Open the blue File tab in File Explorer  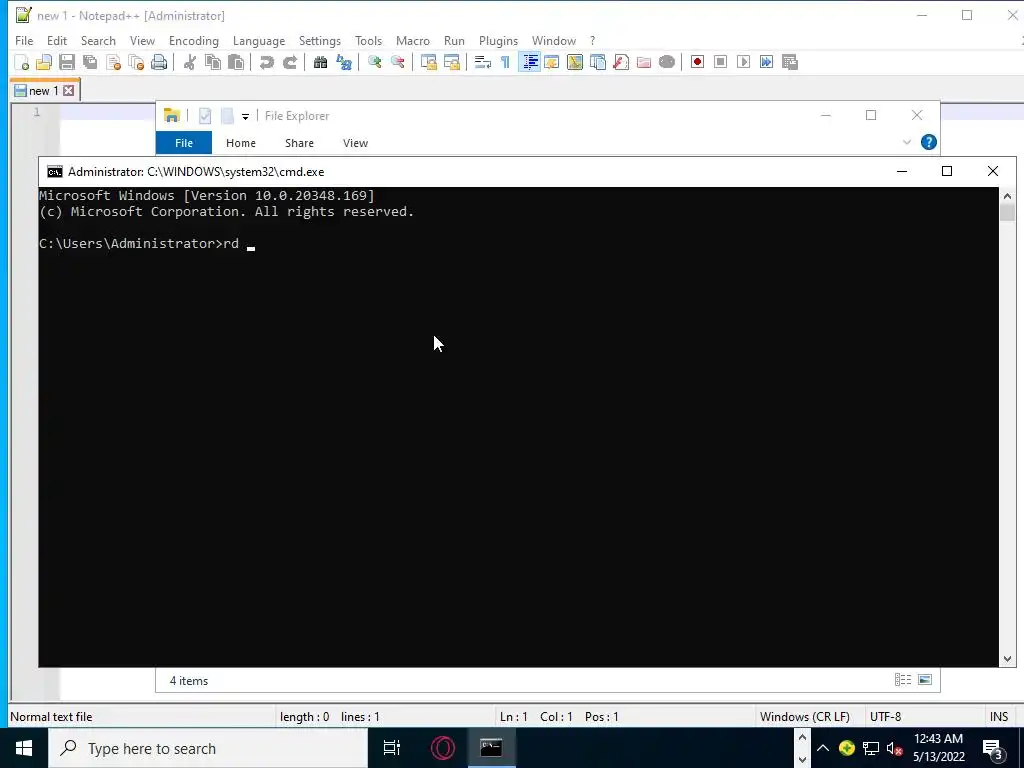tap(184, 143)
